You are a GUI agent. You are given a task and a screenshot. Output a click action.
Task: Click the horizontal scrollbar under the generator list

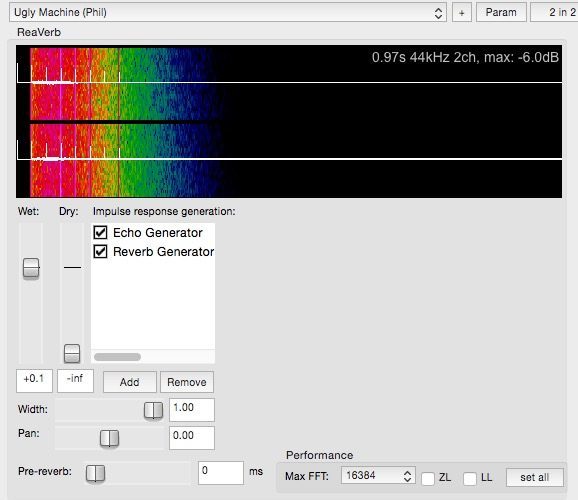coord(117,357)
